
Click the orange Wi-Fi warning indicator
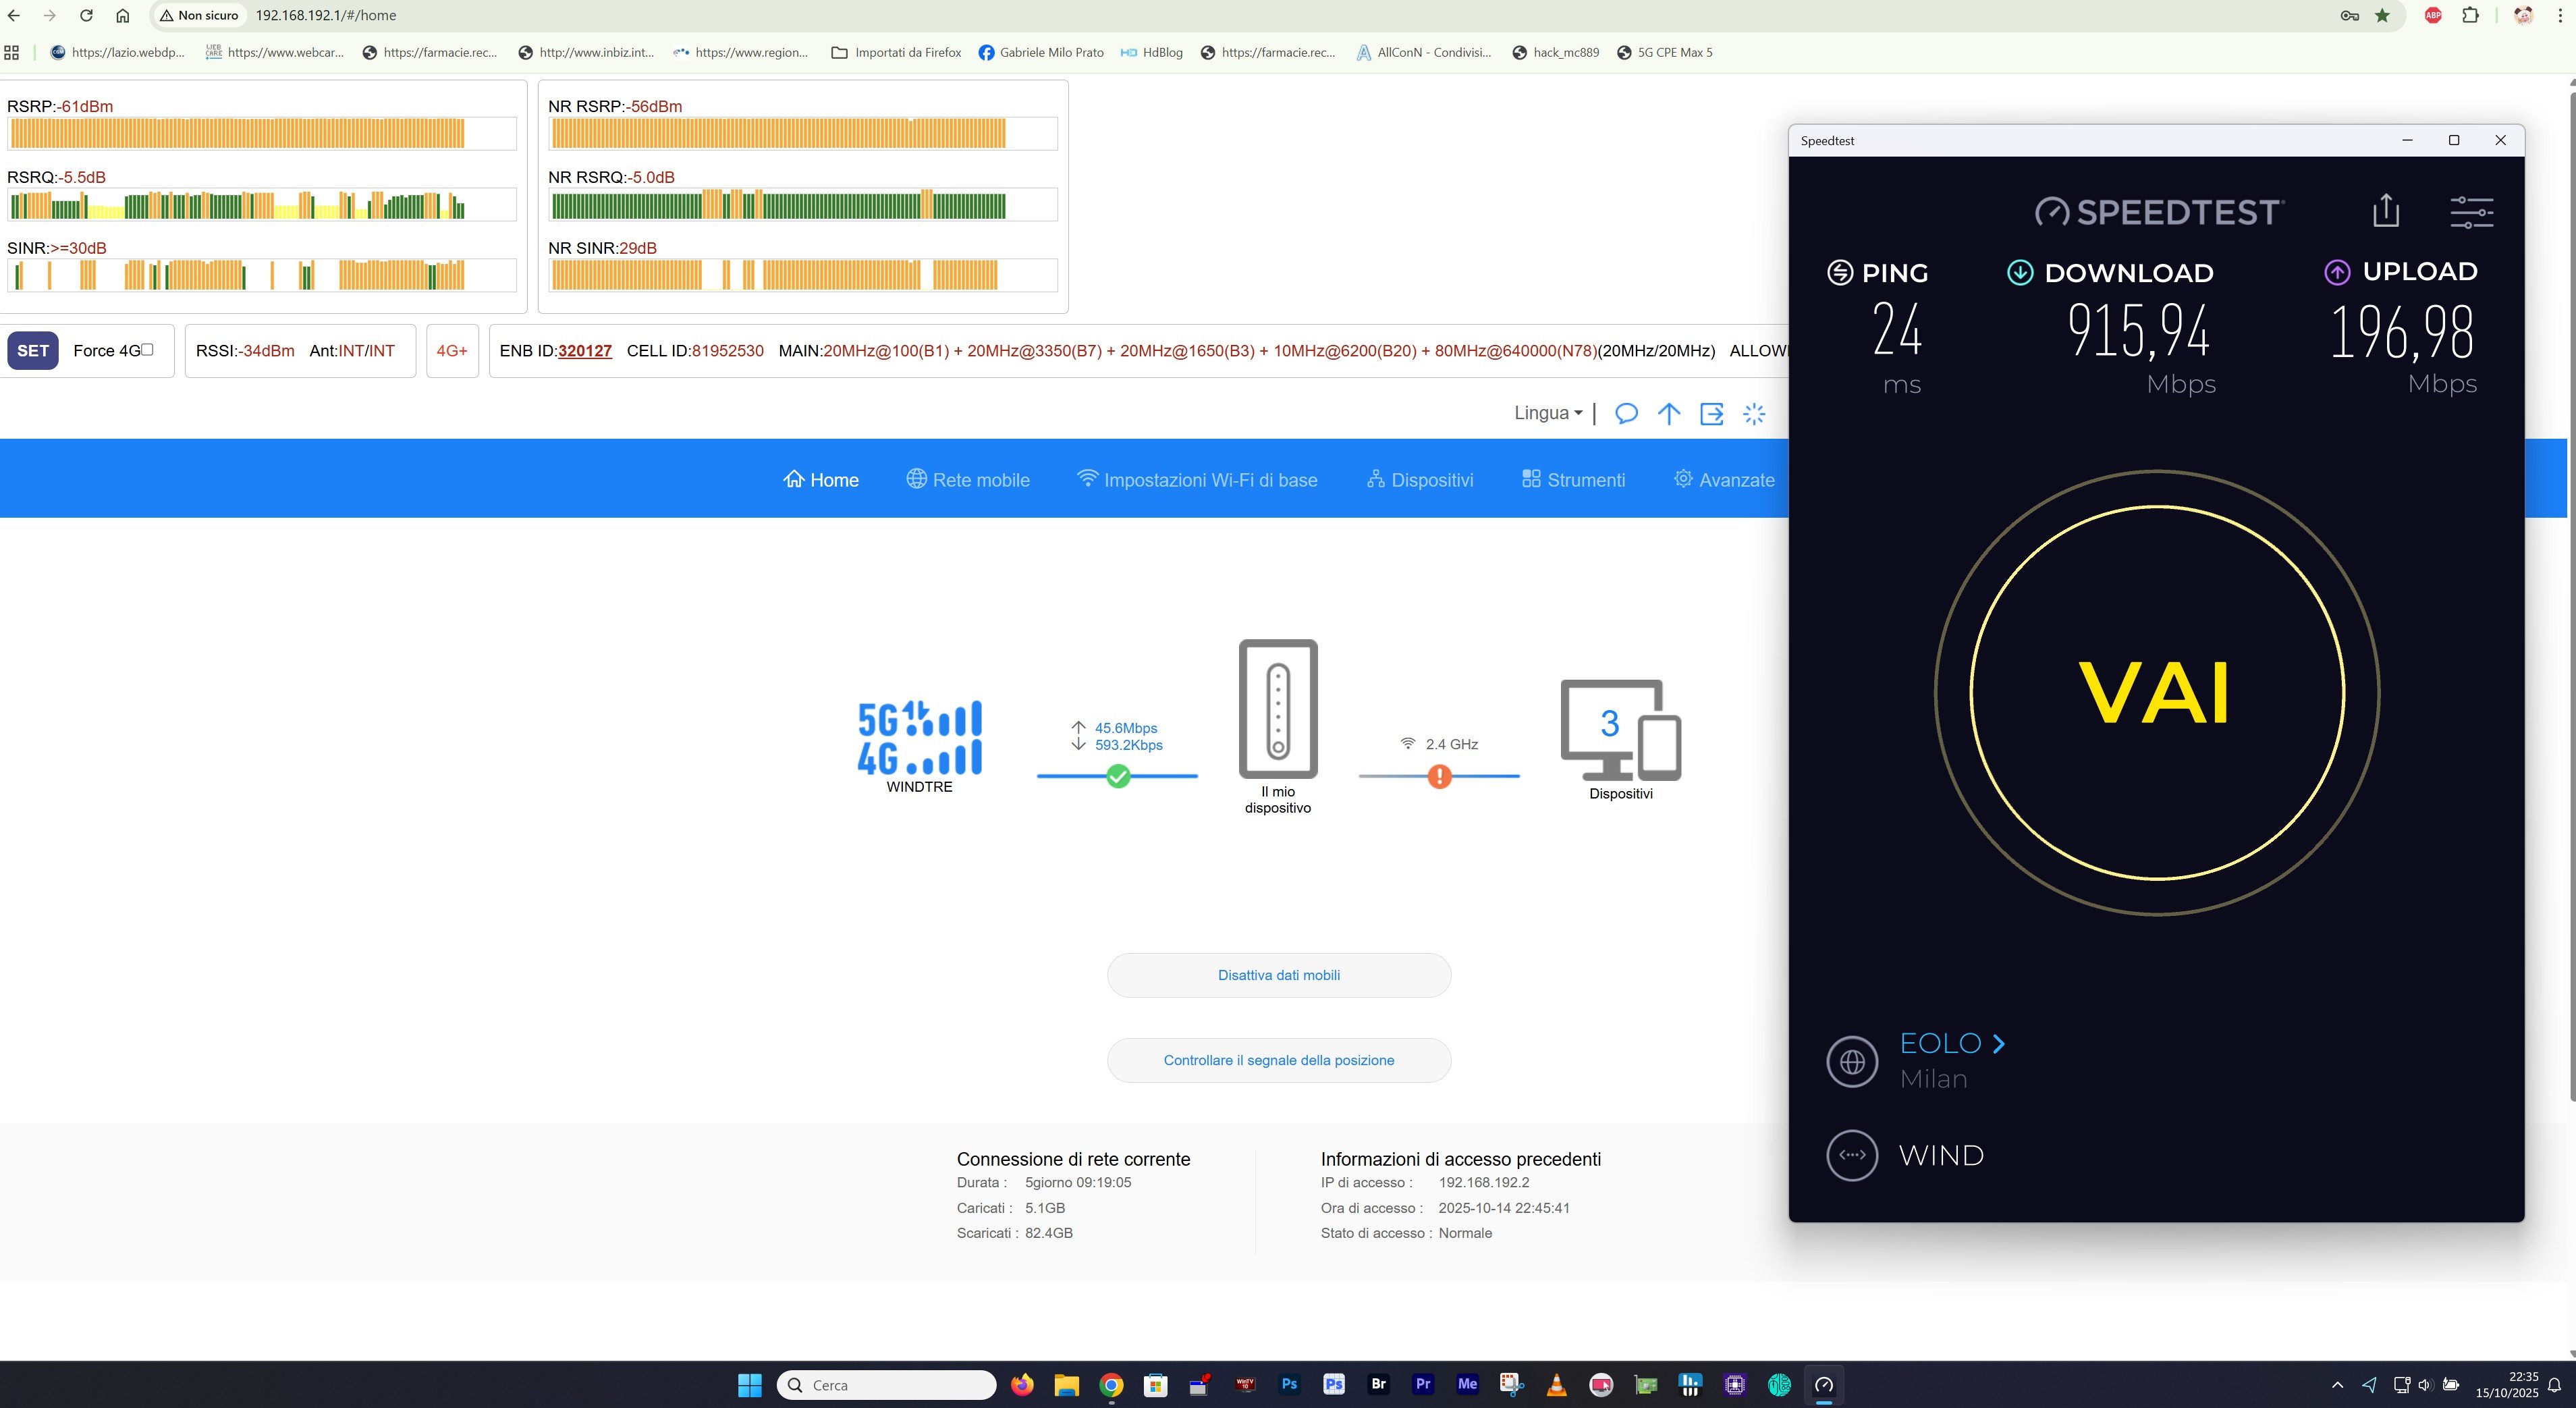[1439, 776]
